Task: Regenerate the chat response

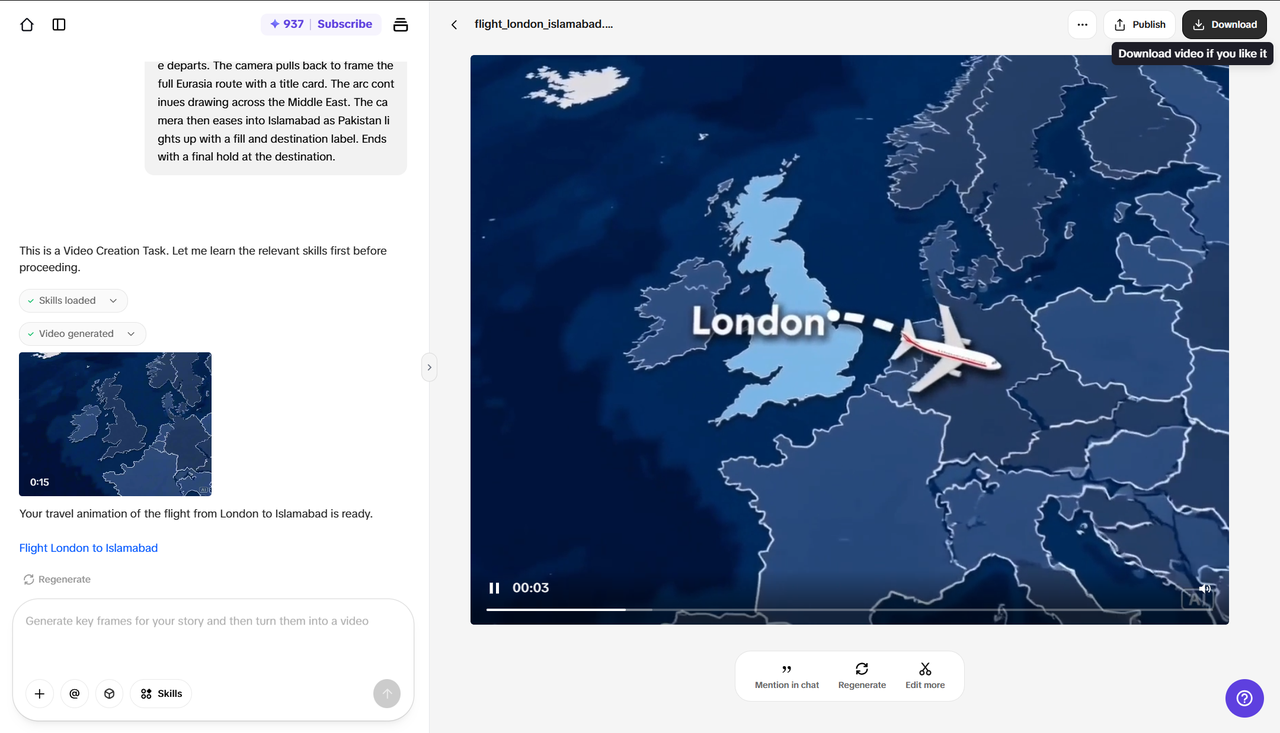Action: (x=57, y=579)
